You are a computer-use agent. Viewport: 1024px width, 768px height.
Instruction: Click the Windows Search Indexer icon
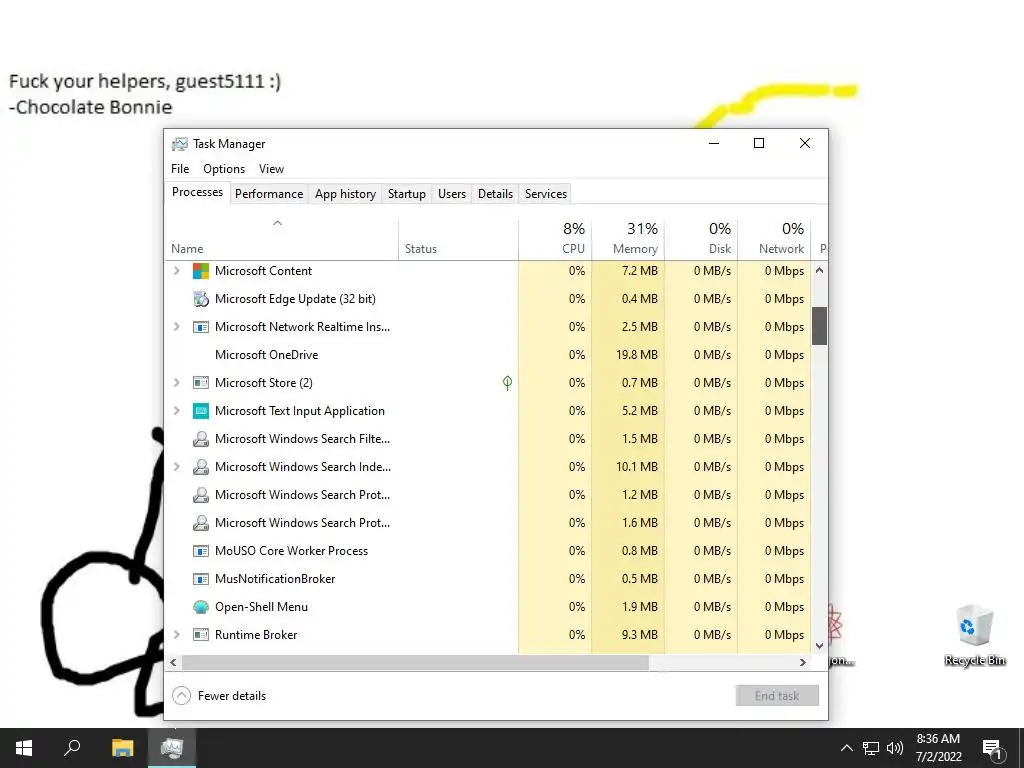200,467
